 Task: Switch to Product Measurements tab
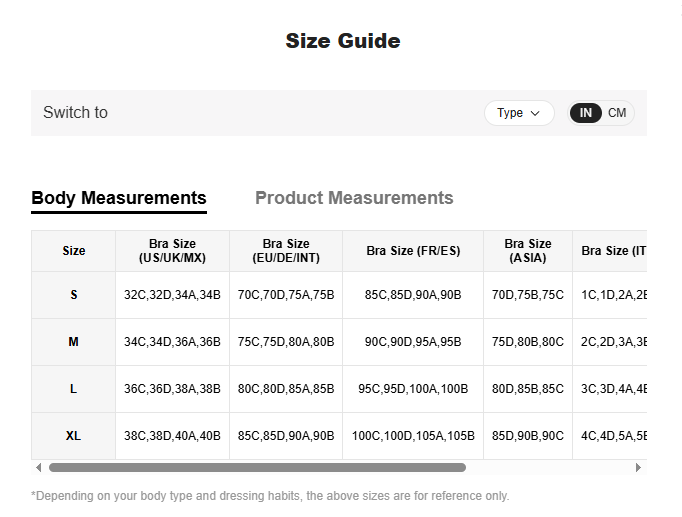point(354,198)
